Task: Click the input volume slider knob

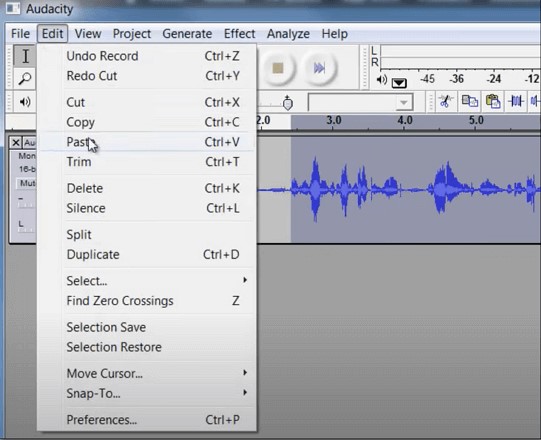Action: [x=287, y=103]
